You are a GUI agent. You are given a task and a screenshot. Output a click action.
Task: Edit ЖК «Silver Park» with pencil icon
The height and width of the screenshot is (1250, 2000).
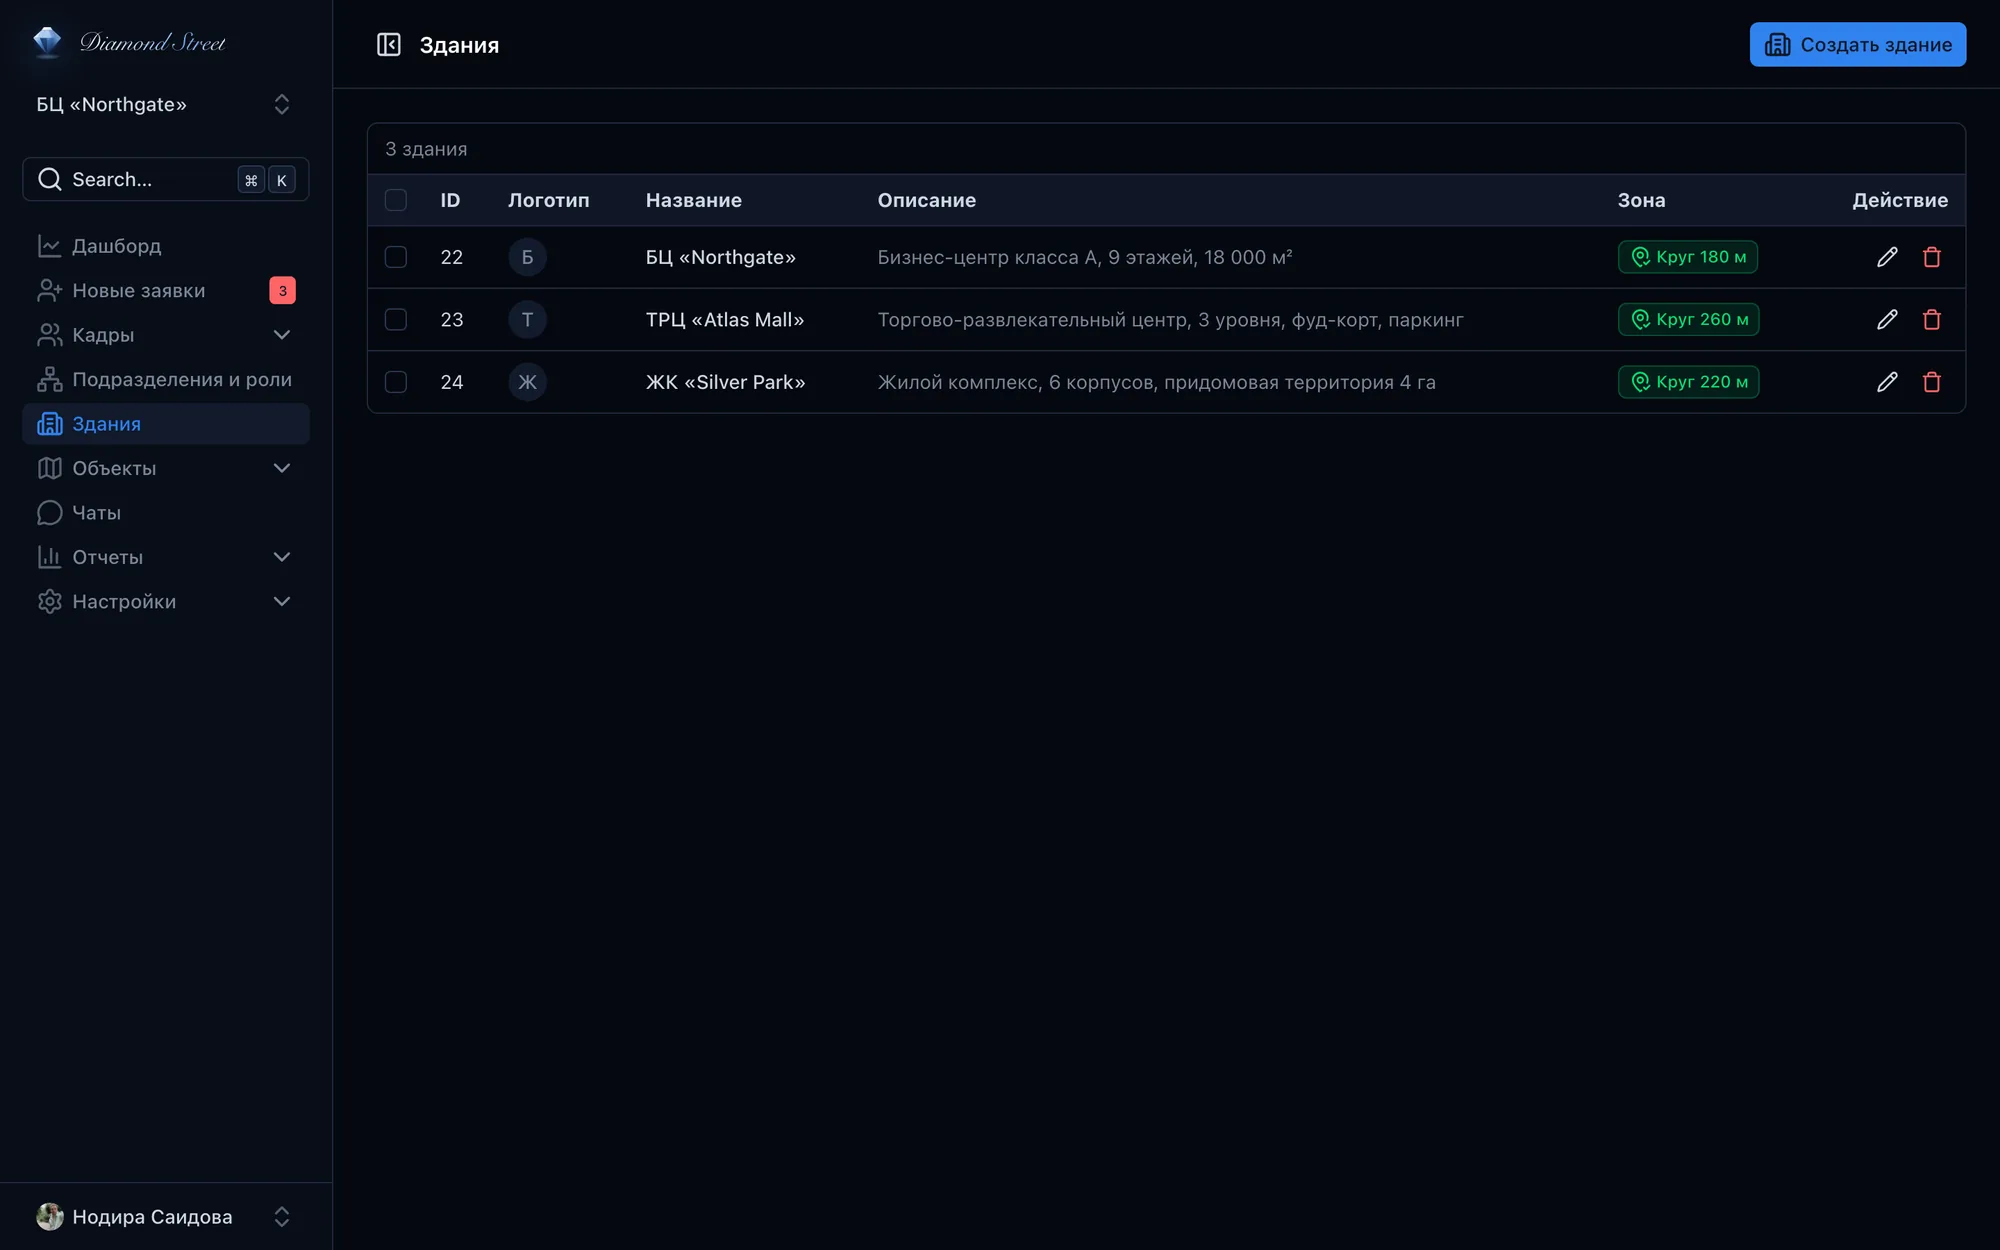point(1887,382)
